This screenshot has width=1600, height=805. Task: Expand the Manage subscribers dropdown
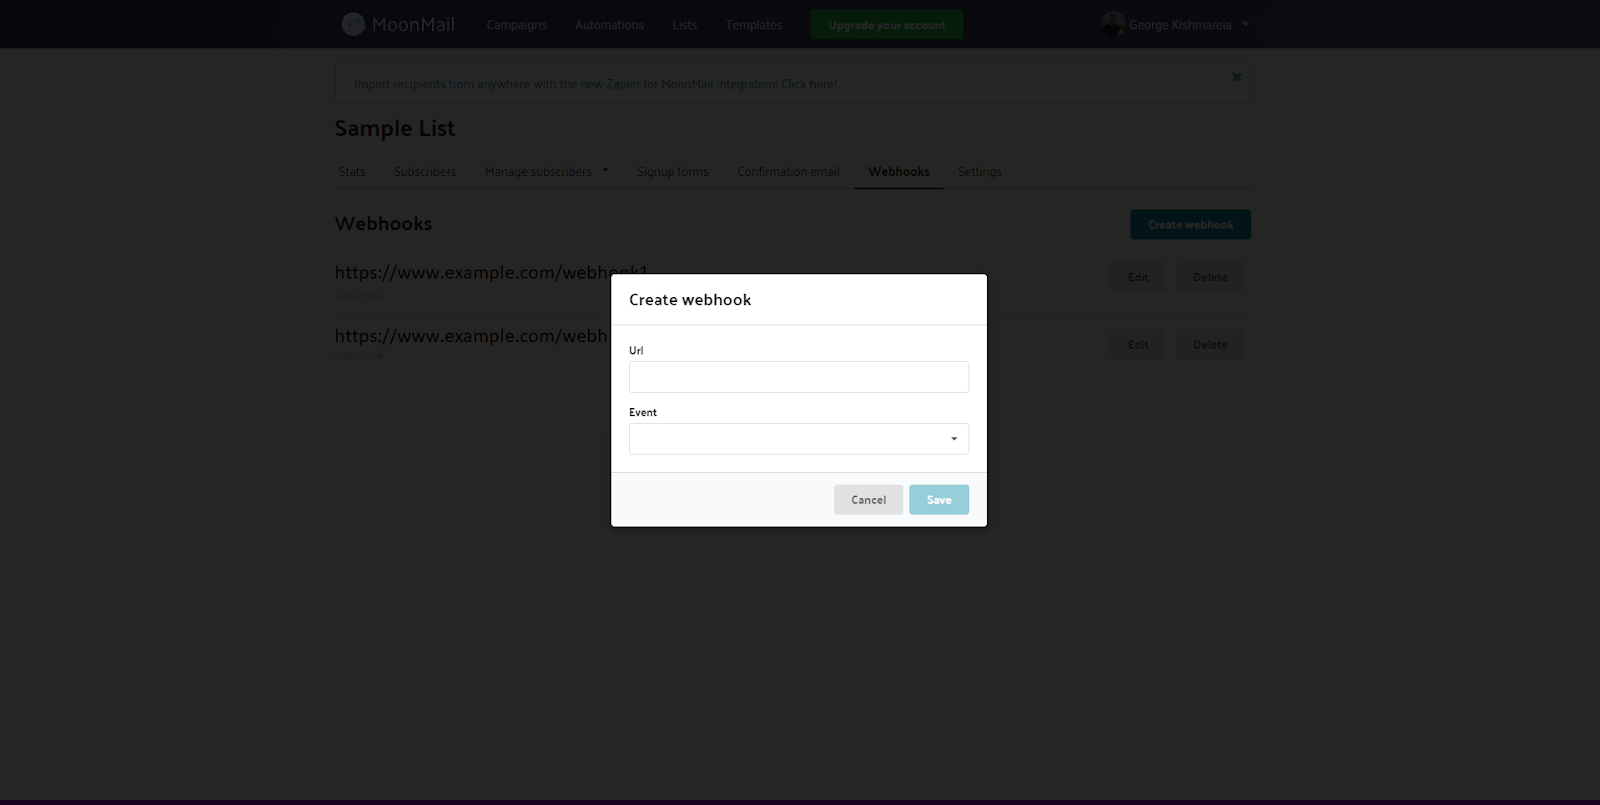pyautogui.click(x=546, y=172)
